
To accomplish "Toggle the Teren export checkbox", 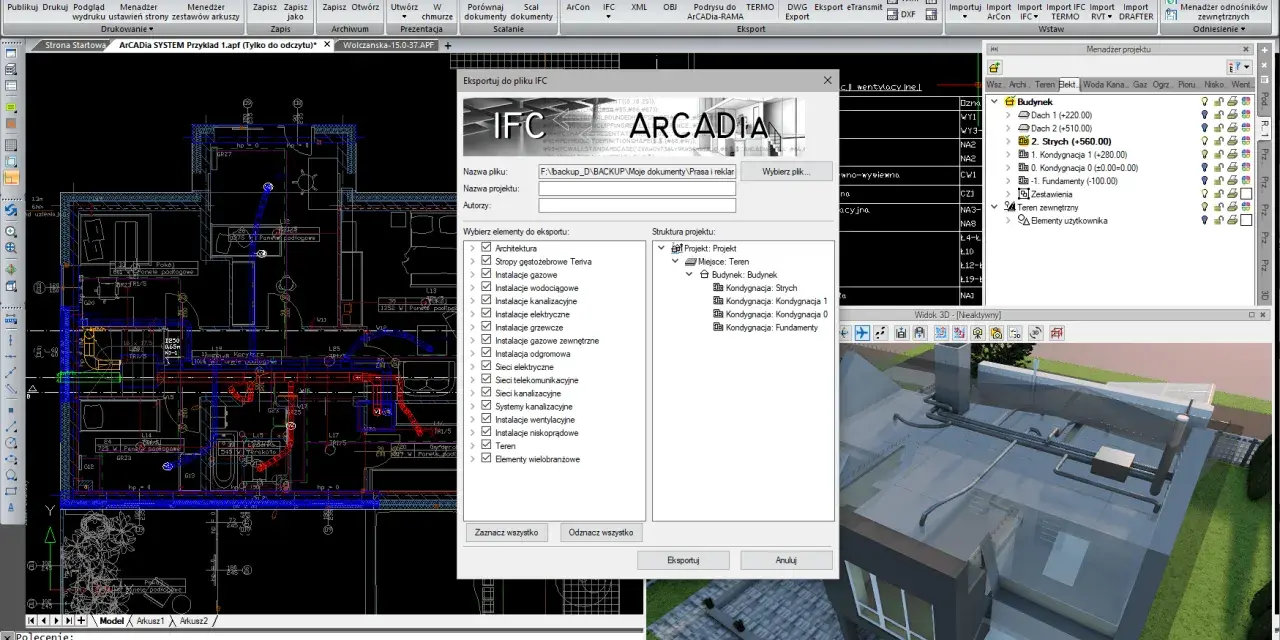I will (486, 445).
